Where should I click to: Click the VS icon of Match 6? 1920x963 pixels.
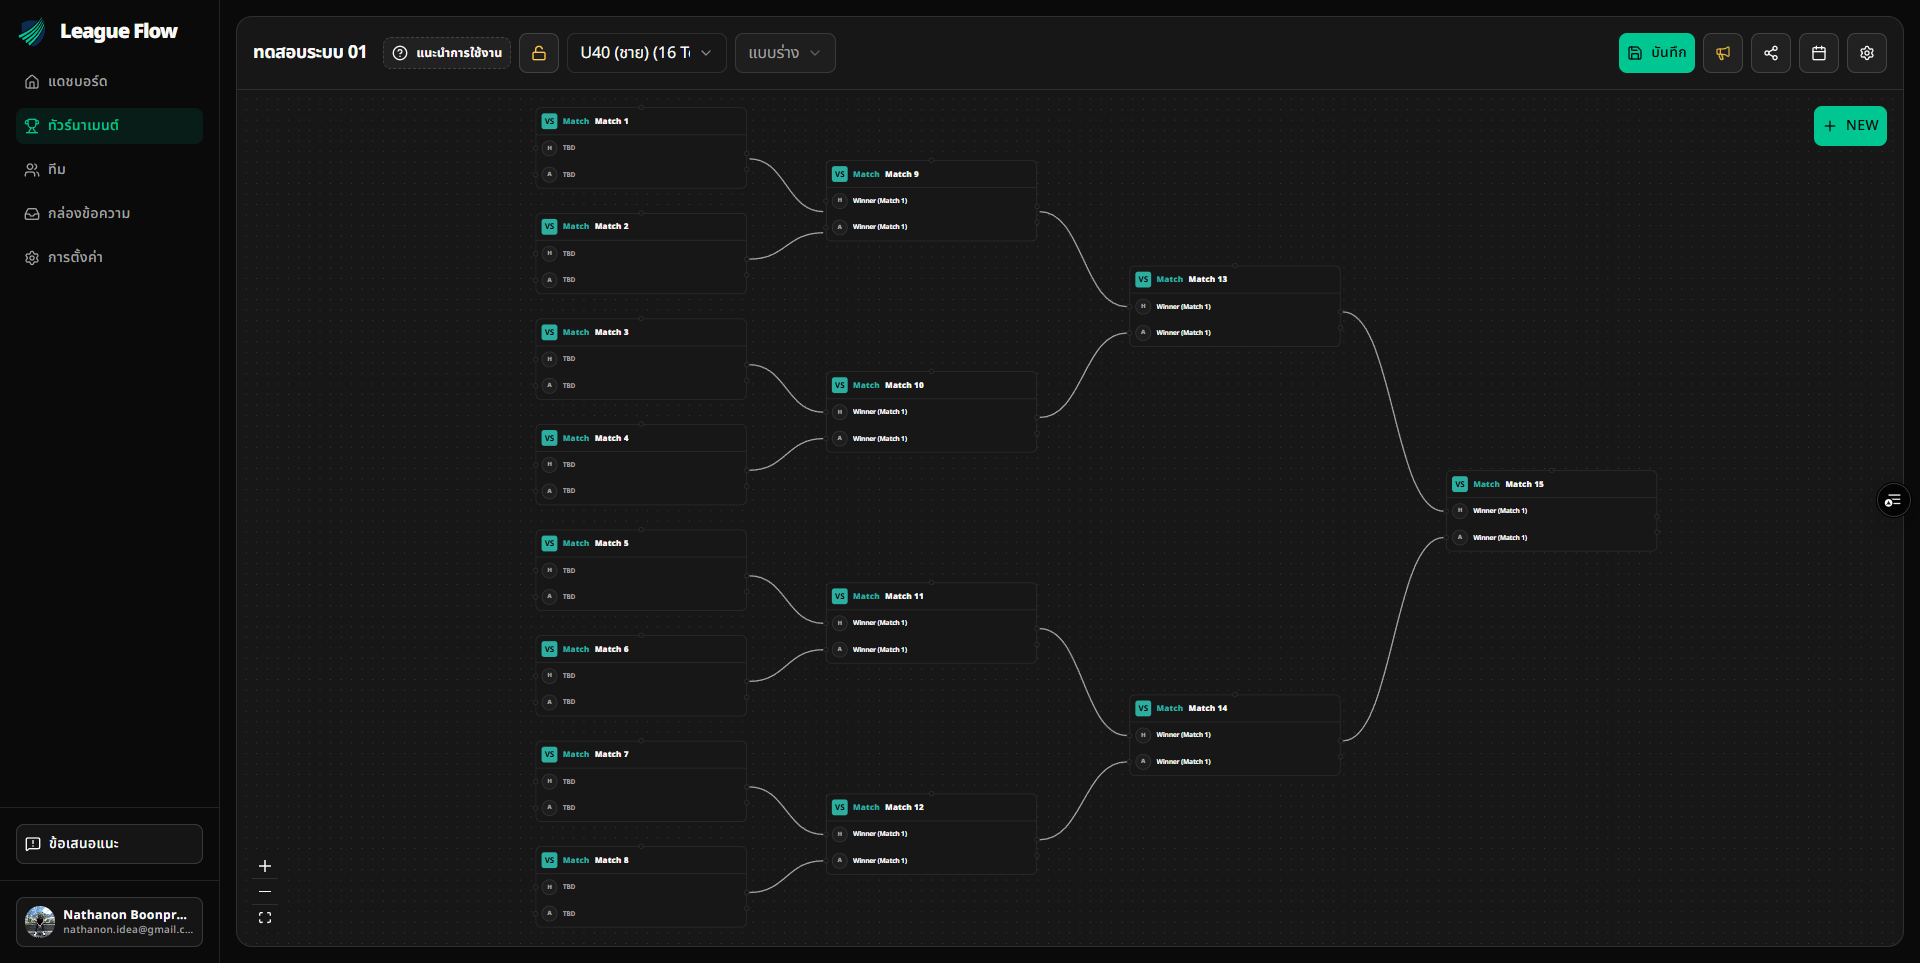point(549,649)
